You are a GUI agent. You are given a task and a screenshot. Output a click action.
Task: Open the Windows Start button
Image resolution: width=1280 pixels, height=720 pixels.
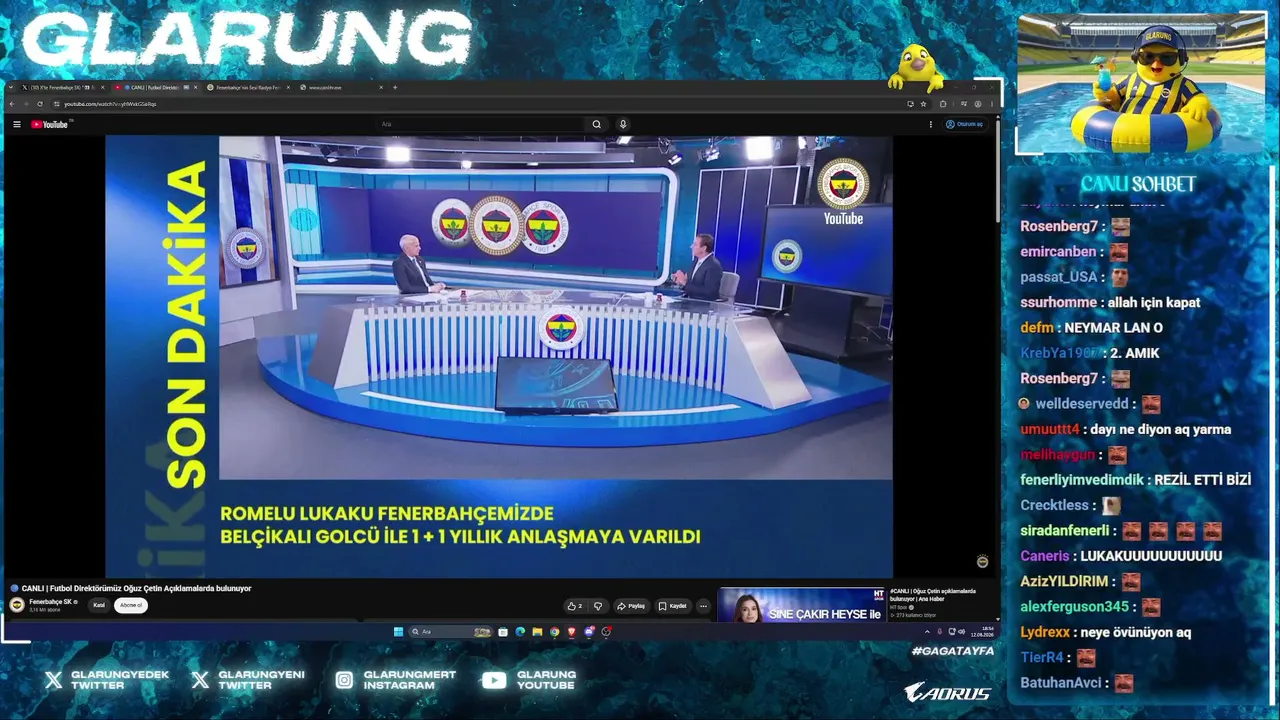pyautogui.click(x=398, y=632)
